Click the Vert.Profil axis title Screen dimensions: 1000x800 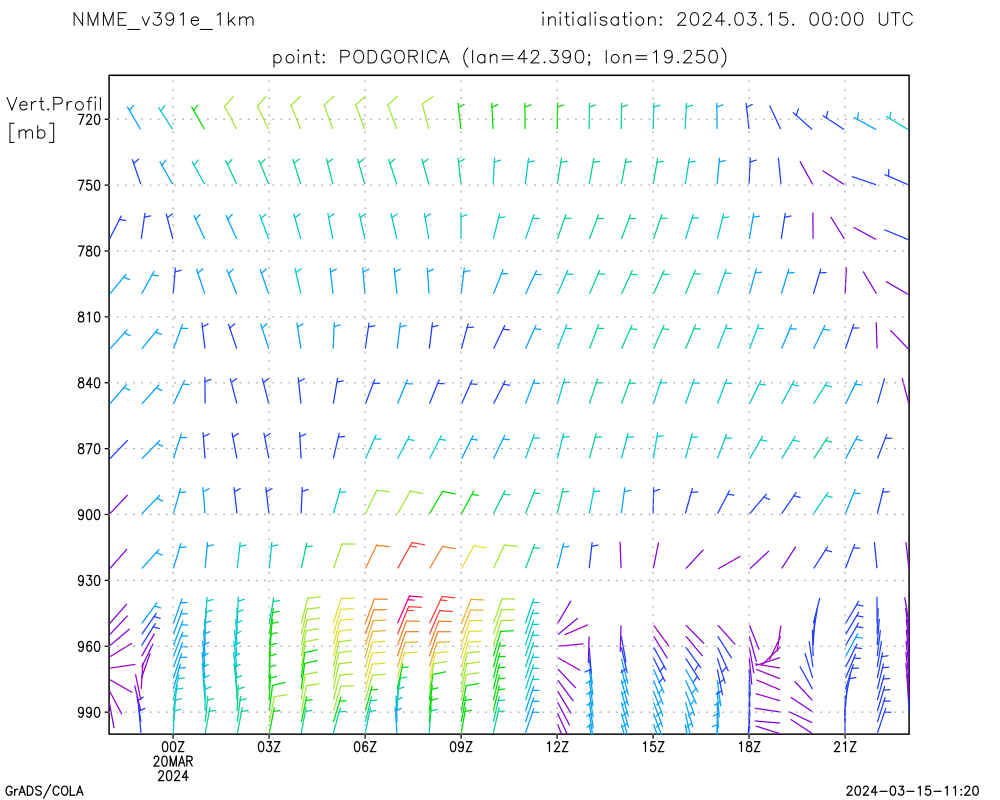[x=54, y=104]
